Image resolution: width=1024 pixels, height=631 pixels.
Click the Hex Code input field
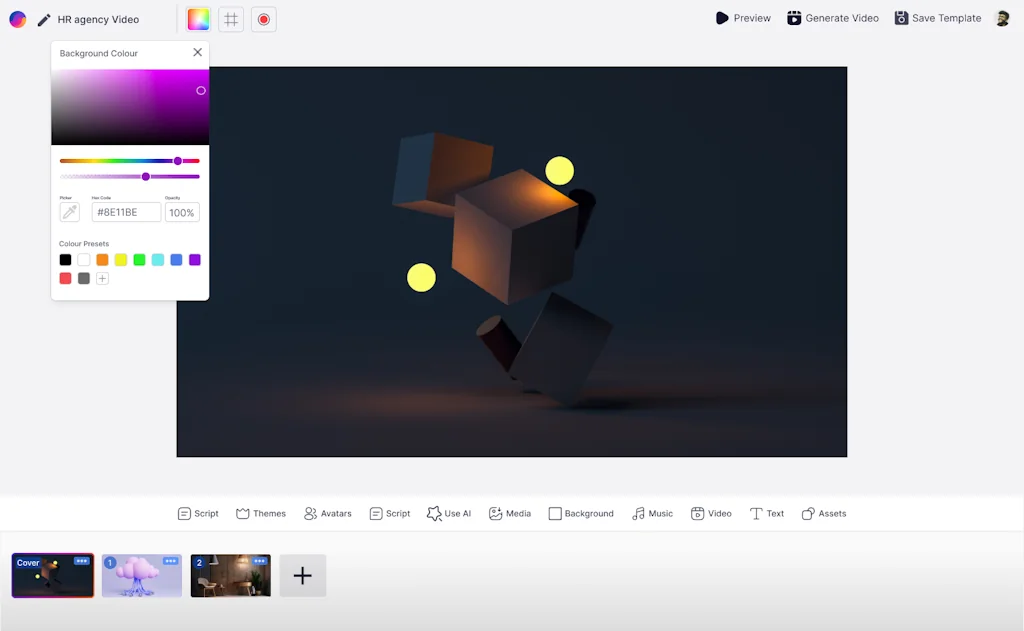[126, 212]
